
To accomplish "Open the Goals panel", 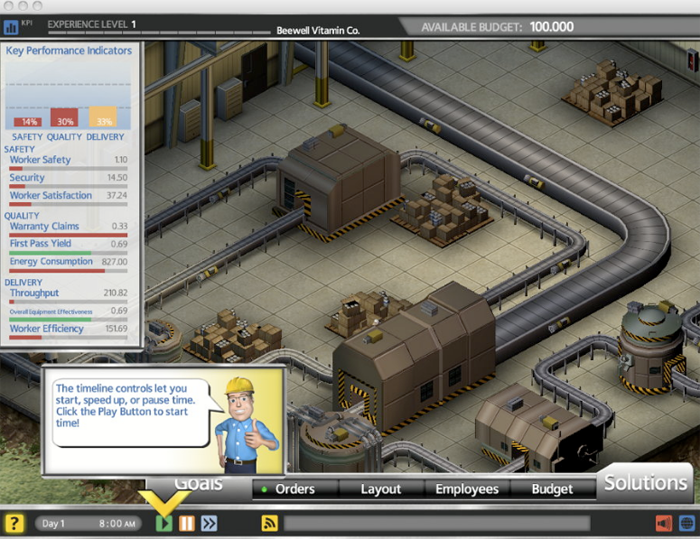I will (197, 485).
